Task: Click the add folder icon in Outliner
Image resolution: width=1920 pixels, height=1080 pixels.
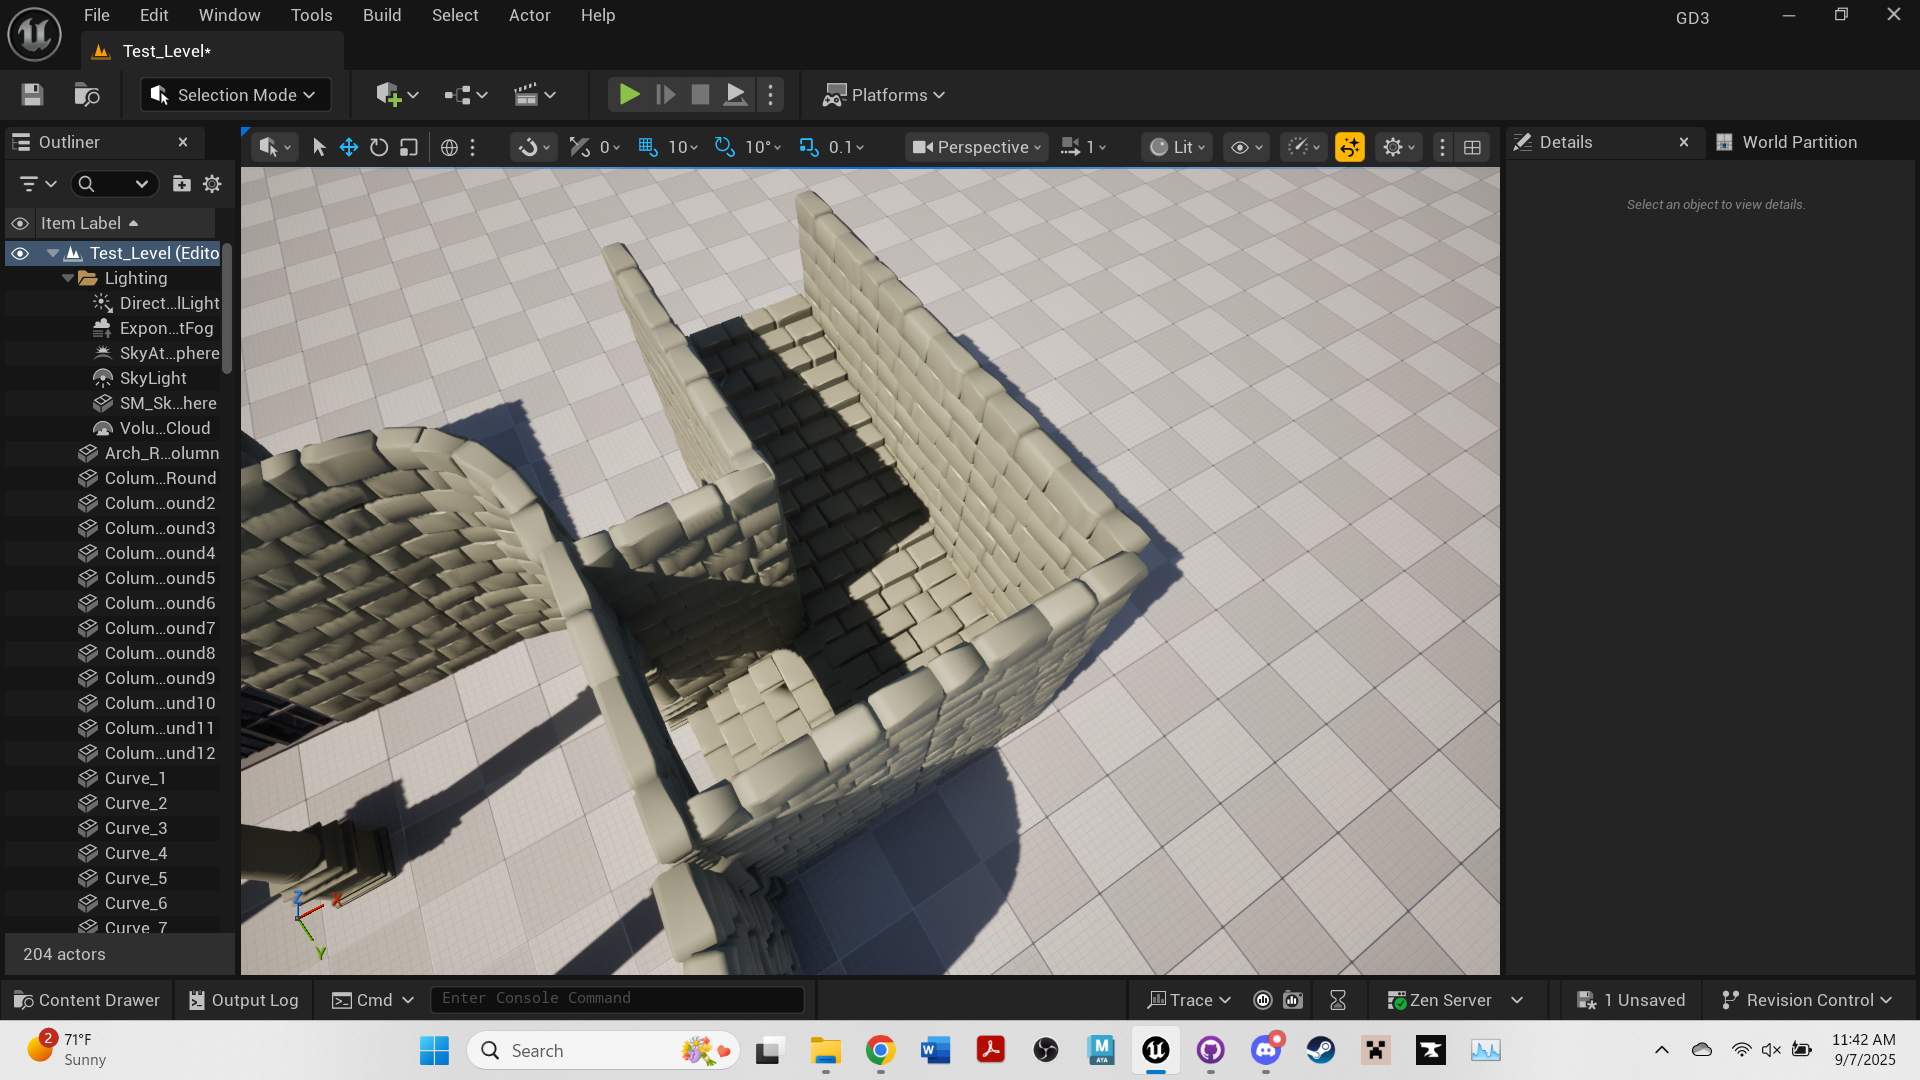Action: point(181,184)
